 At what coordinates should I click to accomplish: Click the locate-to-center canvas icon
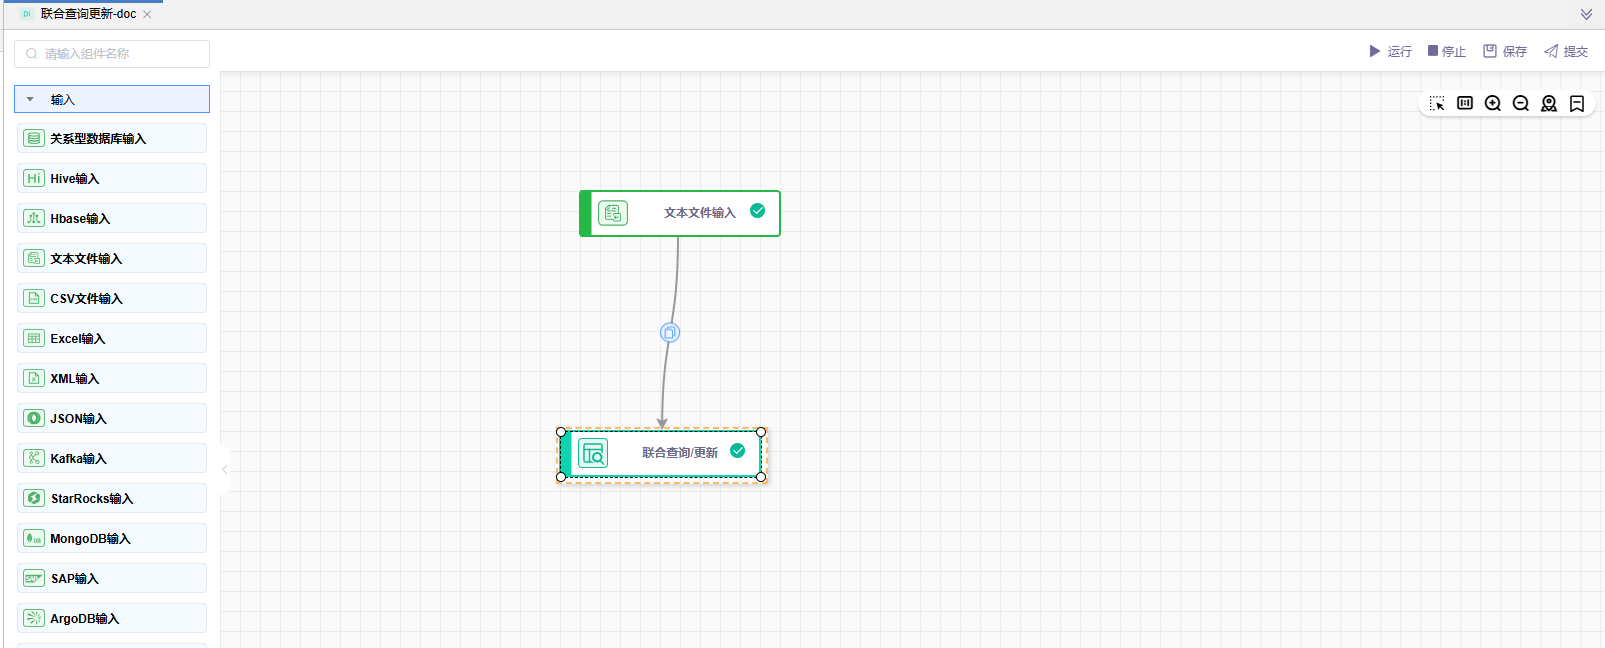coord(1549,104)
